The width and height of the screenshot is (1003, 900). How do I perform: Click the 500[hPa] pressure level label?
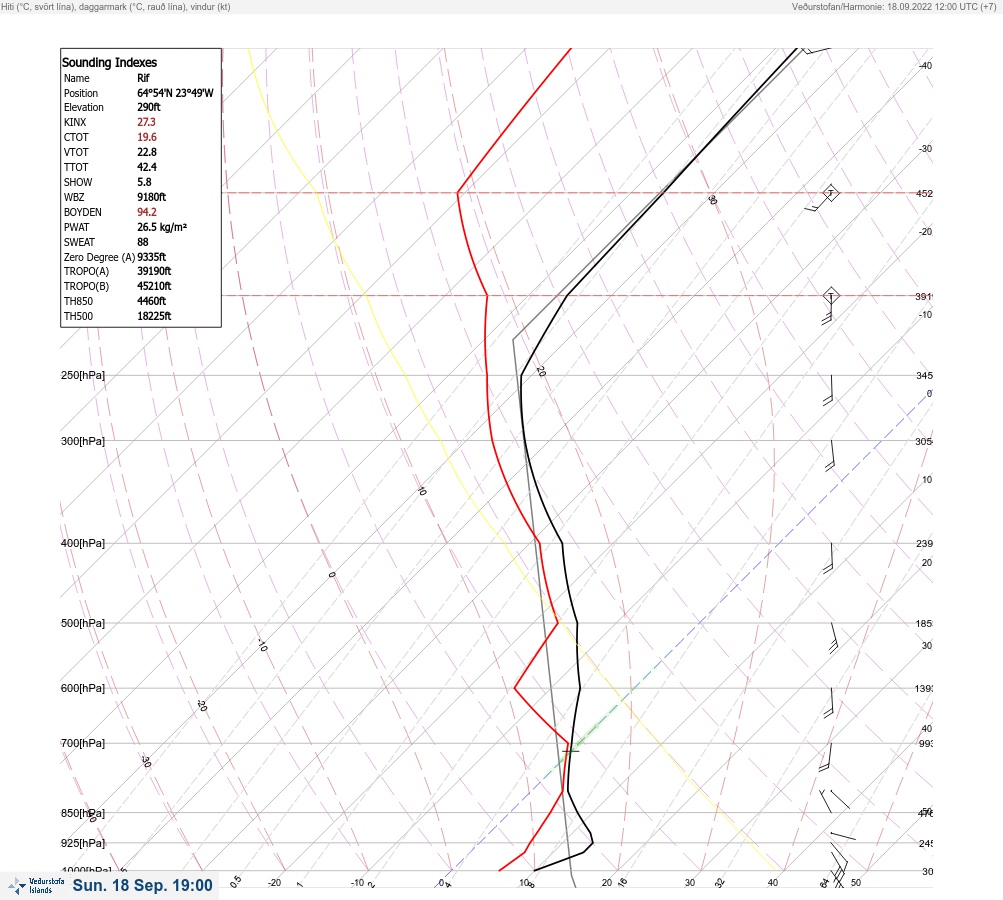coord(83,624)
